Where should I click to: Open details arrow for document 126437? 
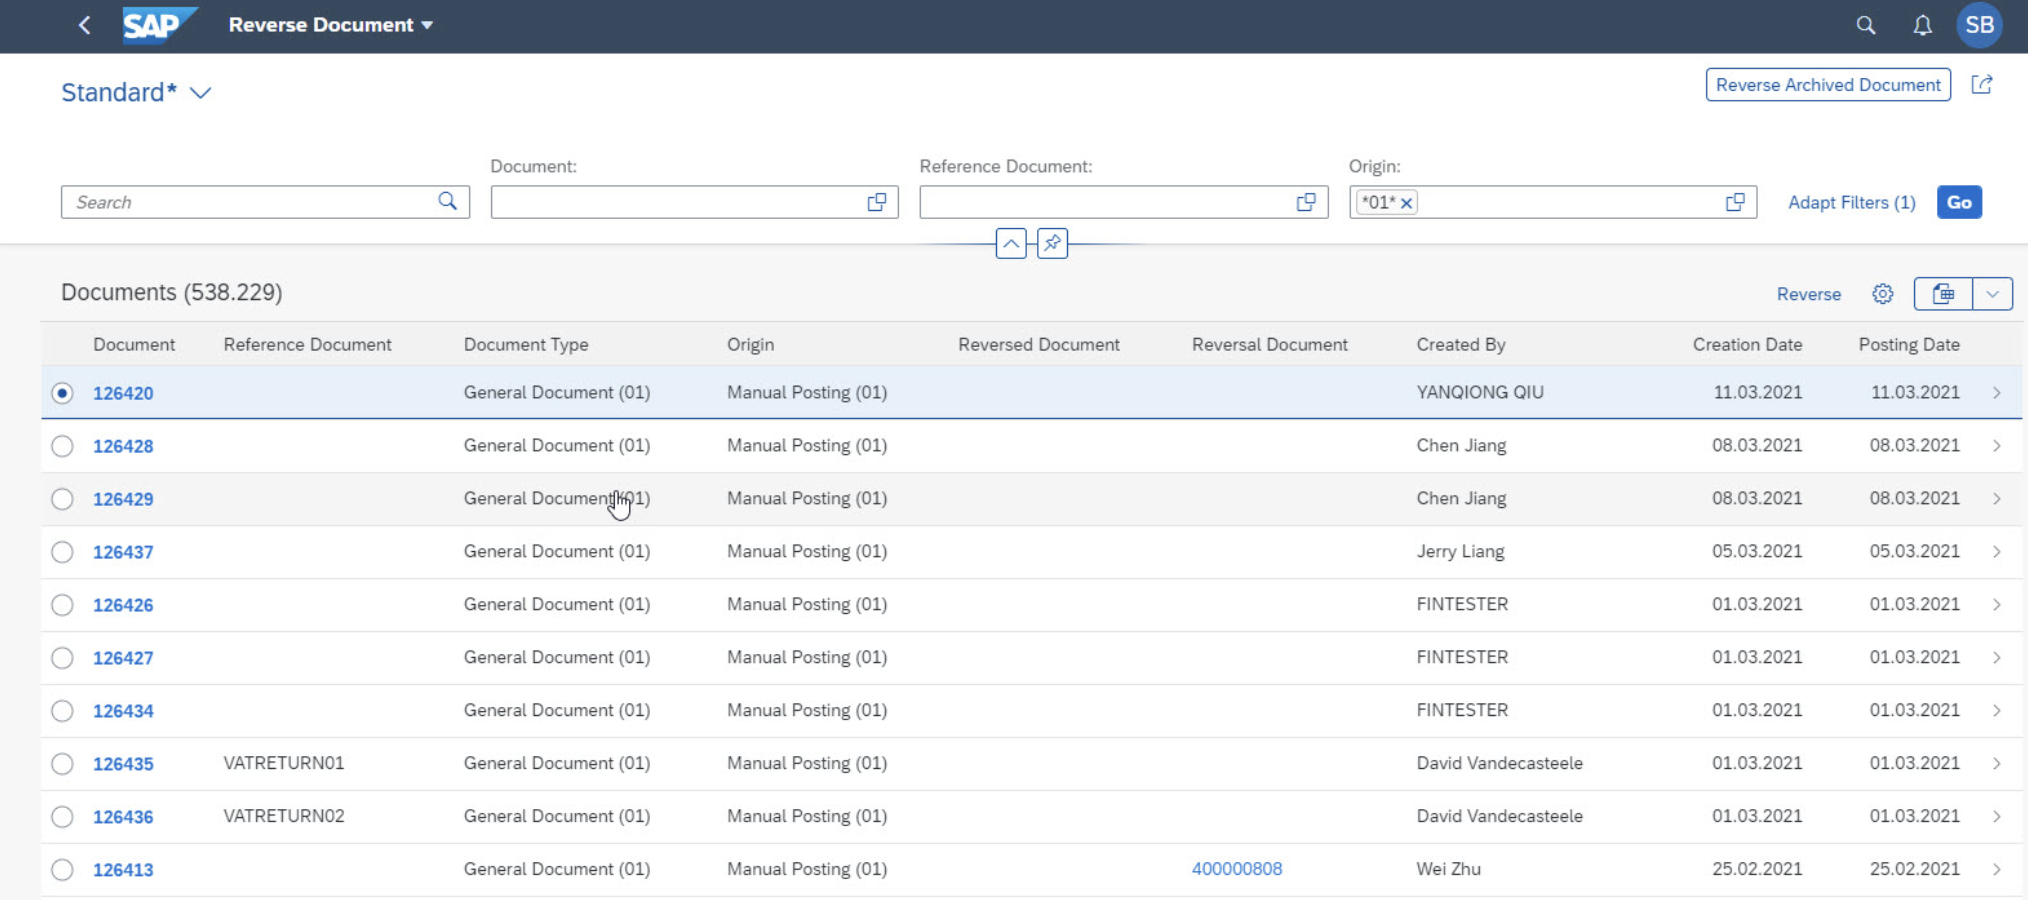pyautogui.click(x=1997, y=552)
